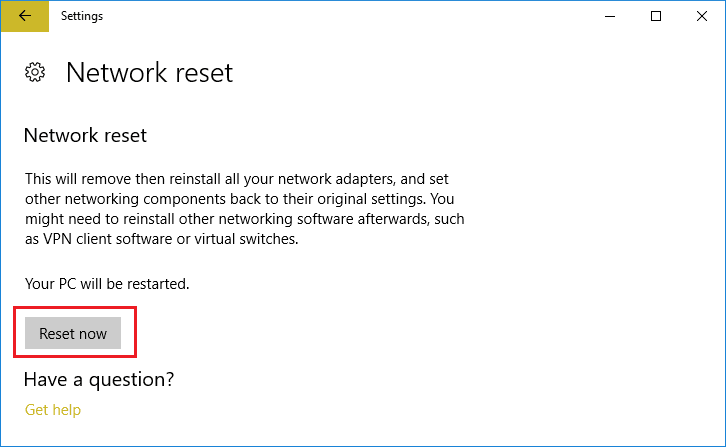This screenshot has height=447, width=726.
Task: Go back using the title bar arrow
Action: (x=24, y=16)
